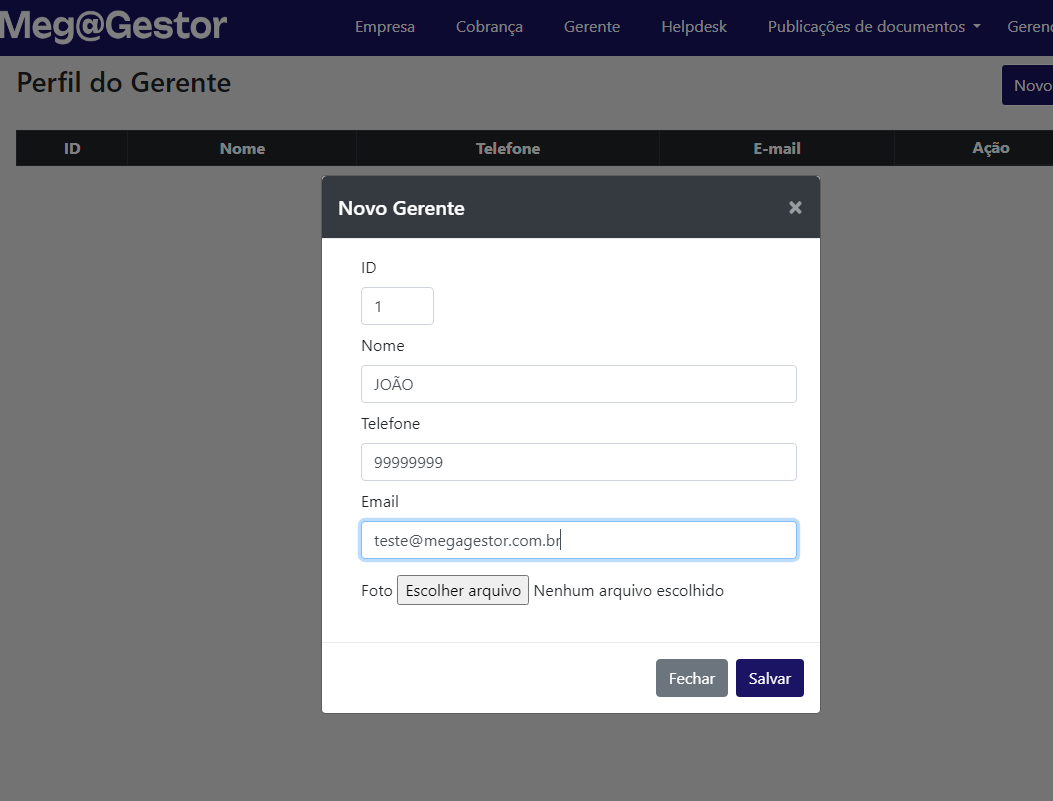Go to Cobrança in the navbar
This screenshot has width=1053, height=801.
[x=489, y=27]
